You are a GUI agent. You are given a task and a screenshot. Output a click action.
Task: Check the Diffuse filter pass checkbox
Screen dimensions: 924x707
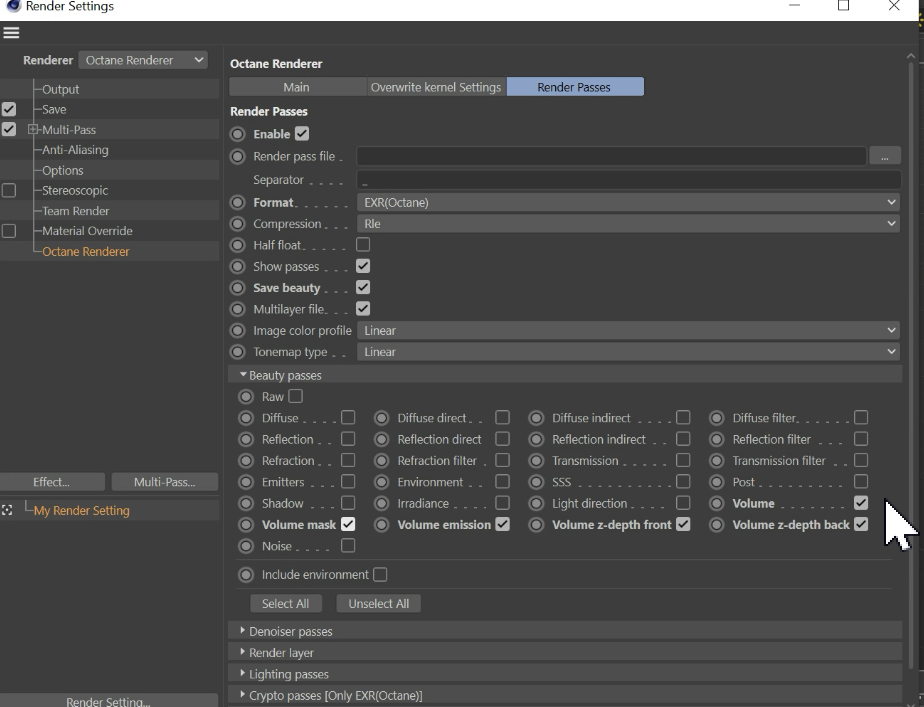tap(861, 418)
